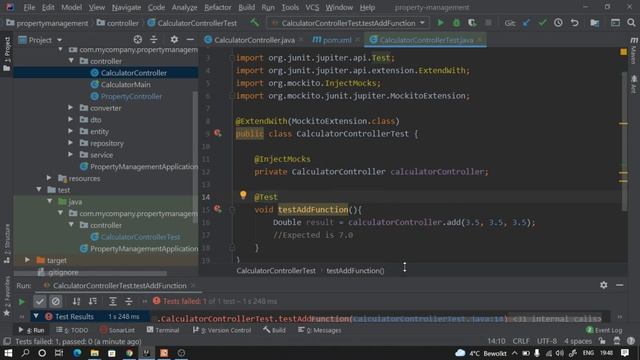Rollback changes with the undo arrow icon
Screen dimensions: 640x360
[574, 23]
